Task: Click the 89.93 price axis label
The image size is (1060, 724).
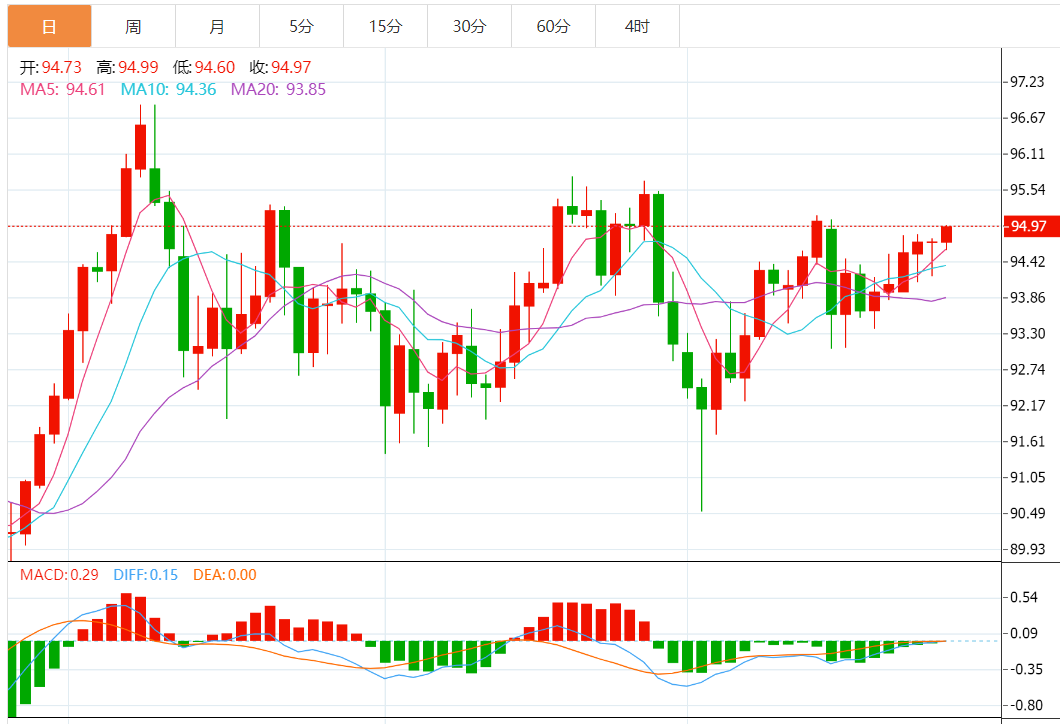Action: click(1027, 549)
